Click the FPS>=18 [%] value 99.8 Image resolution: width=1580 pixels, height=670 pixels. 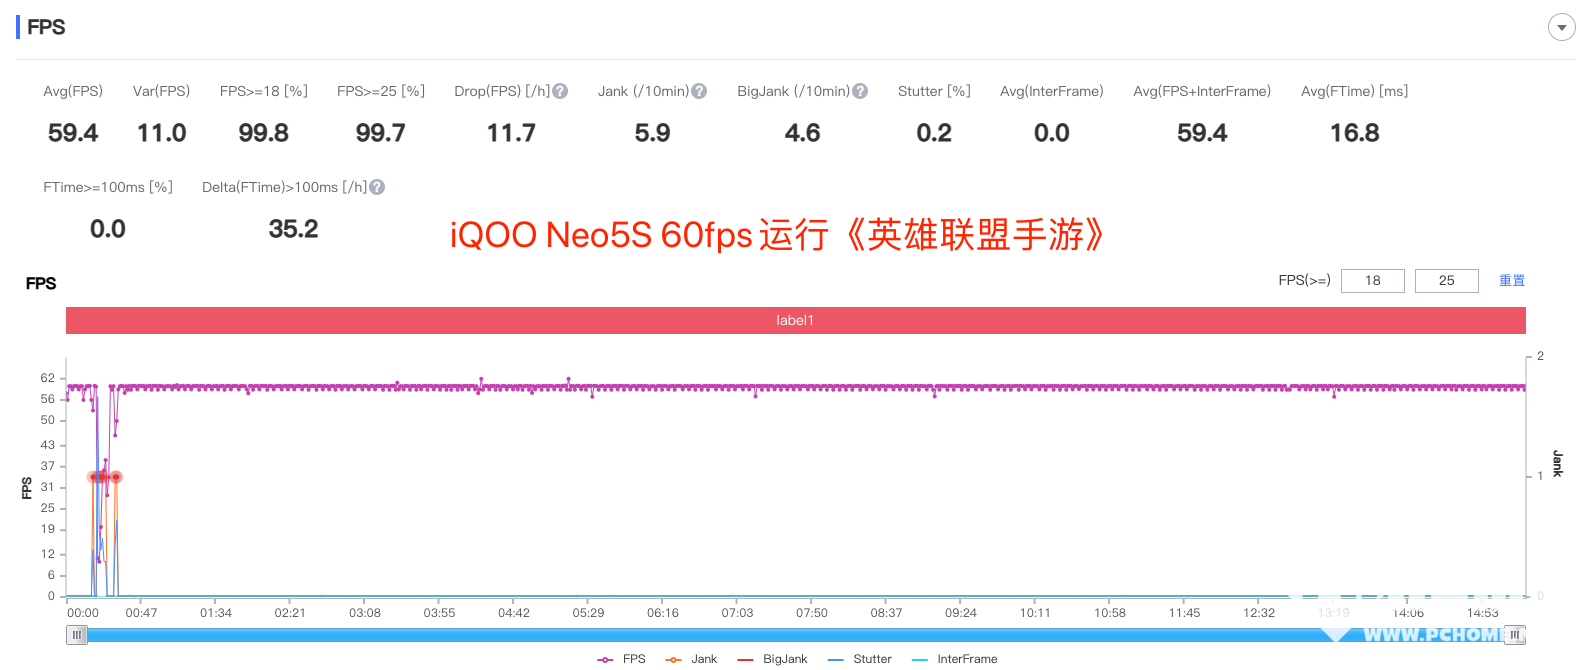click(264, 133)
